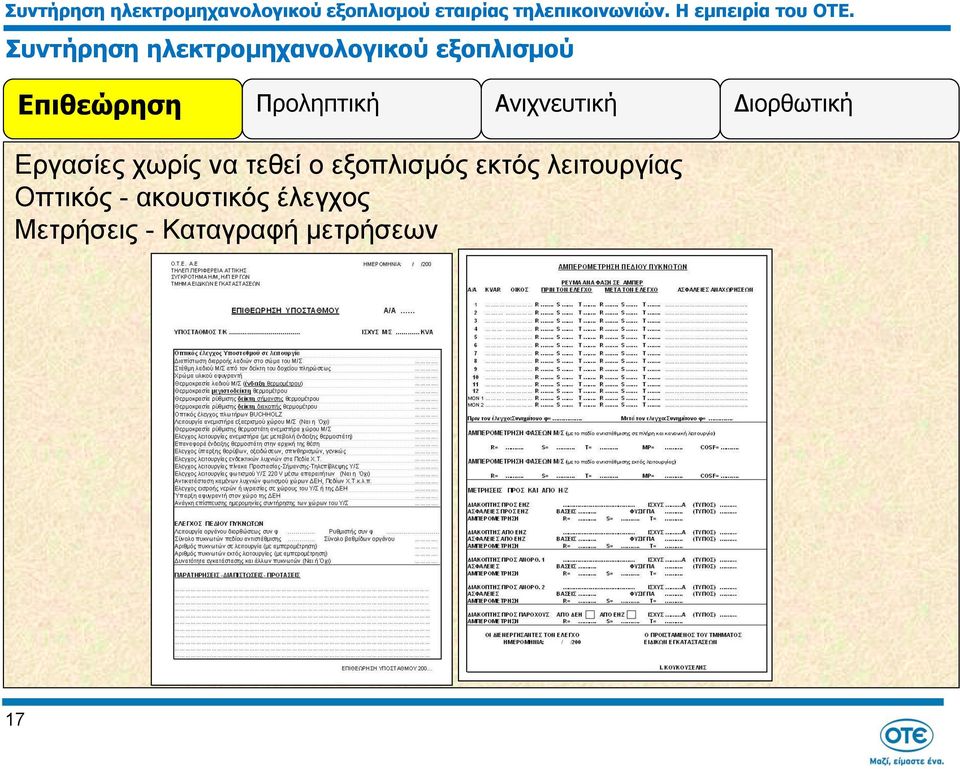Click the slogan Μαζί, είμαστε ένα.
The height and width of the screenshot is (769, 960).
tap(907, 761)
